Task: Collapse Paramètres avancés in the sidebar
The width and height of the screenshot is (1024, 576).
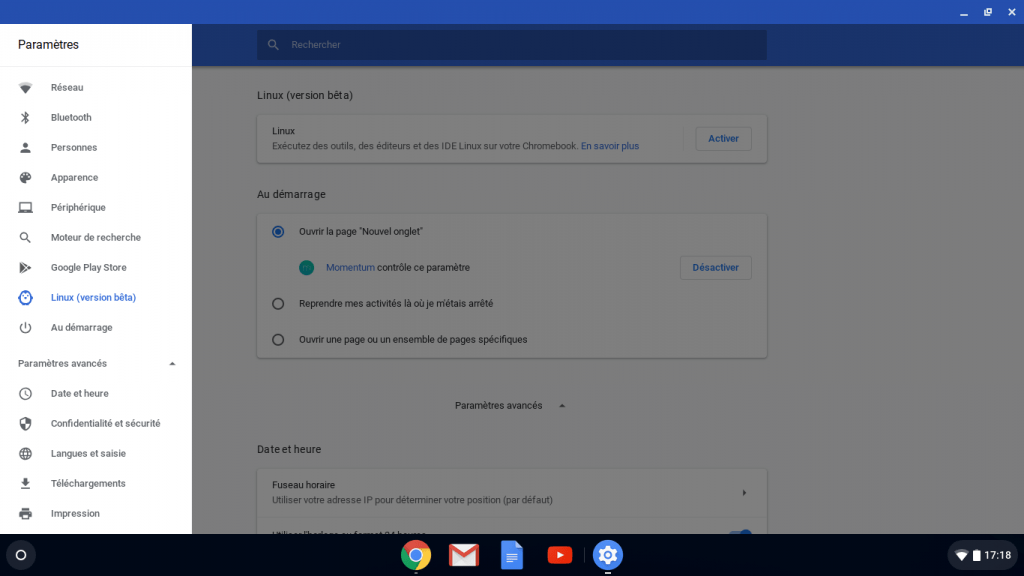Action: (172, 364)
